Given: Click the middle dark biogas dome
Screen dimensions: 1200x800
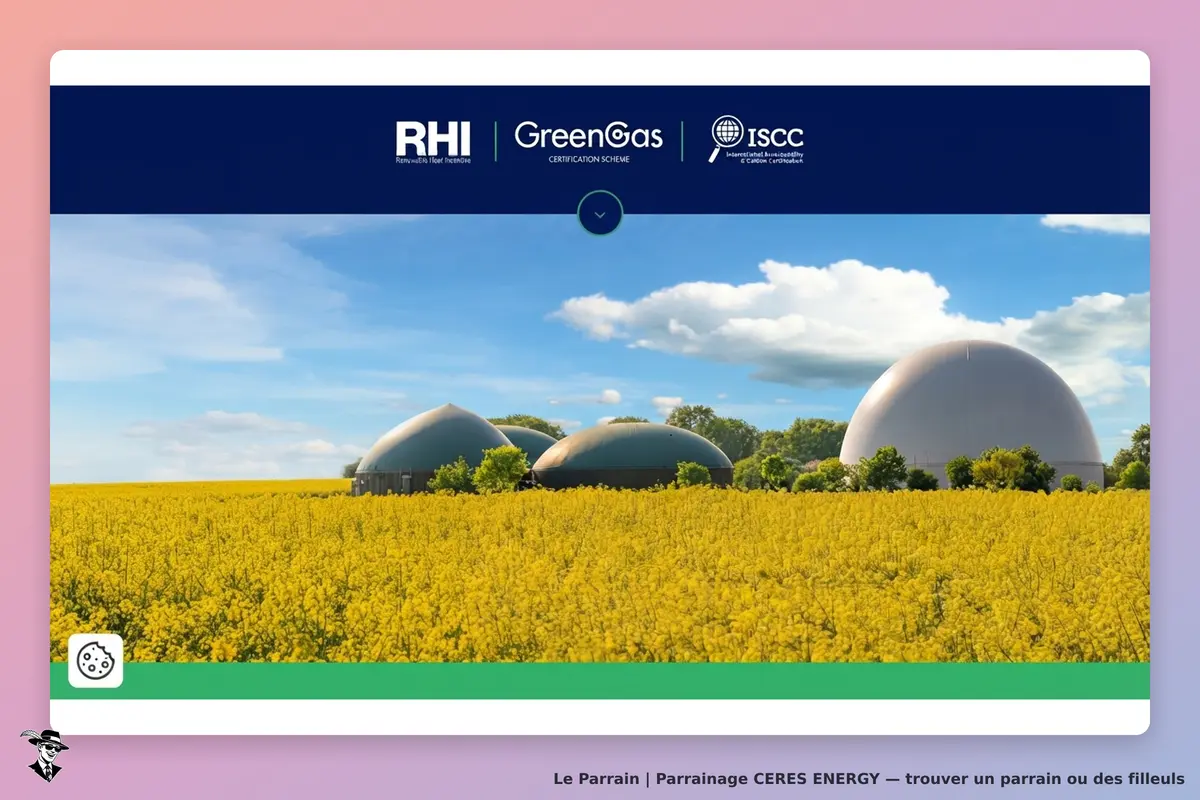Looking at the screenshot, I should 632,455.
